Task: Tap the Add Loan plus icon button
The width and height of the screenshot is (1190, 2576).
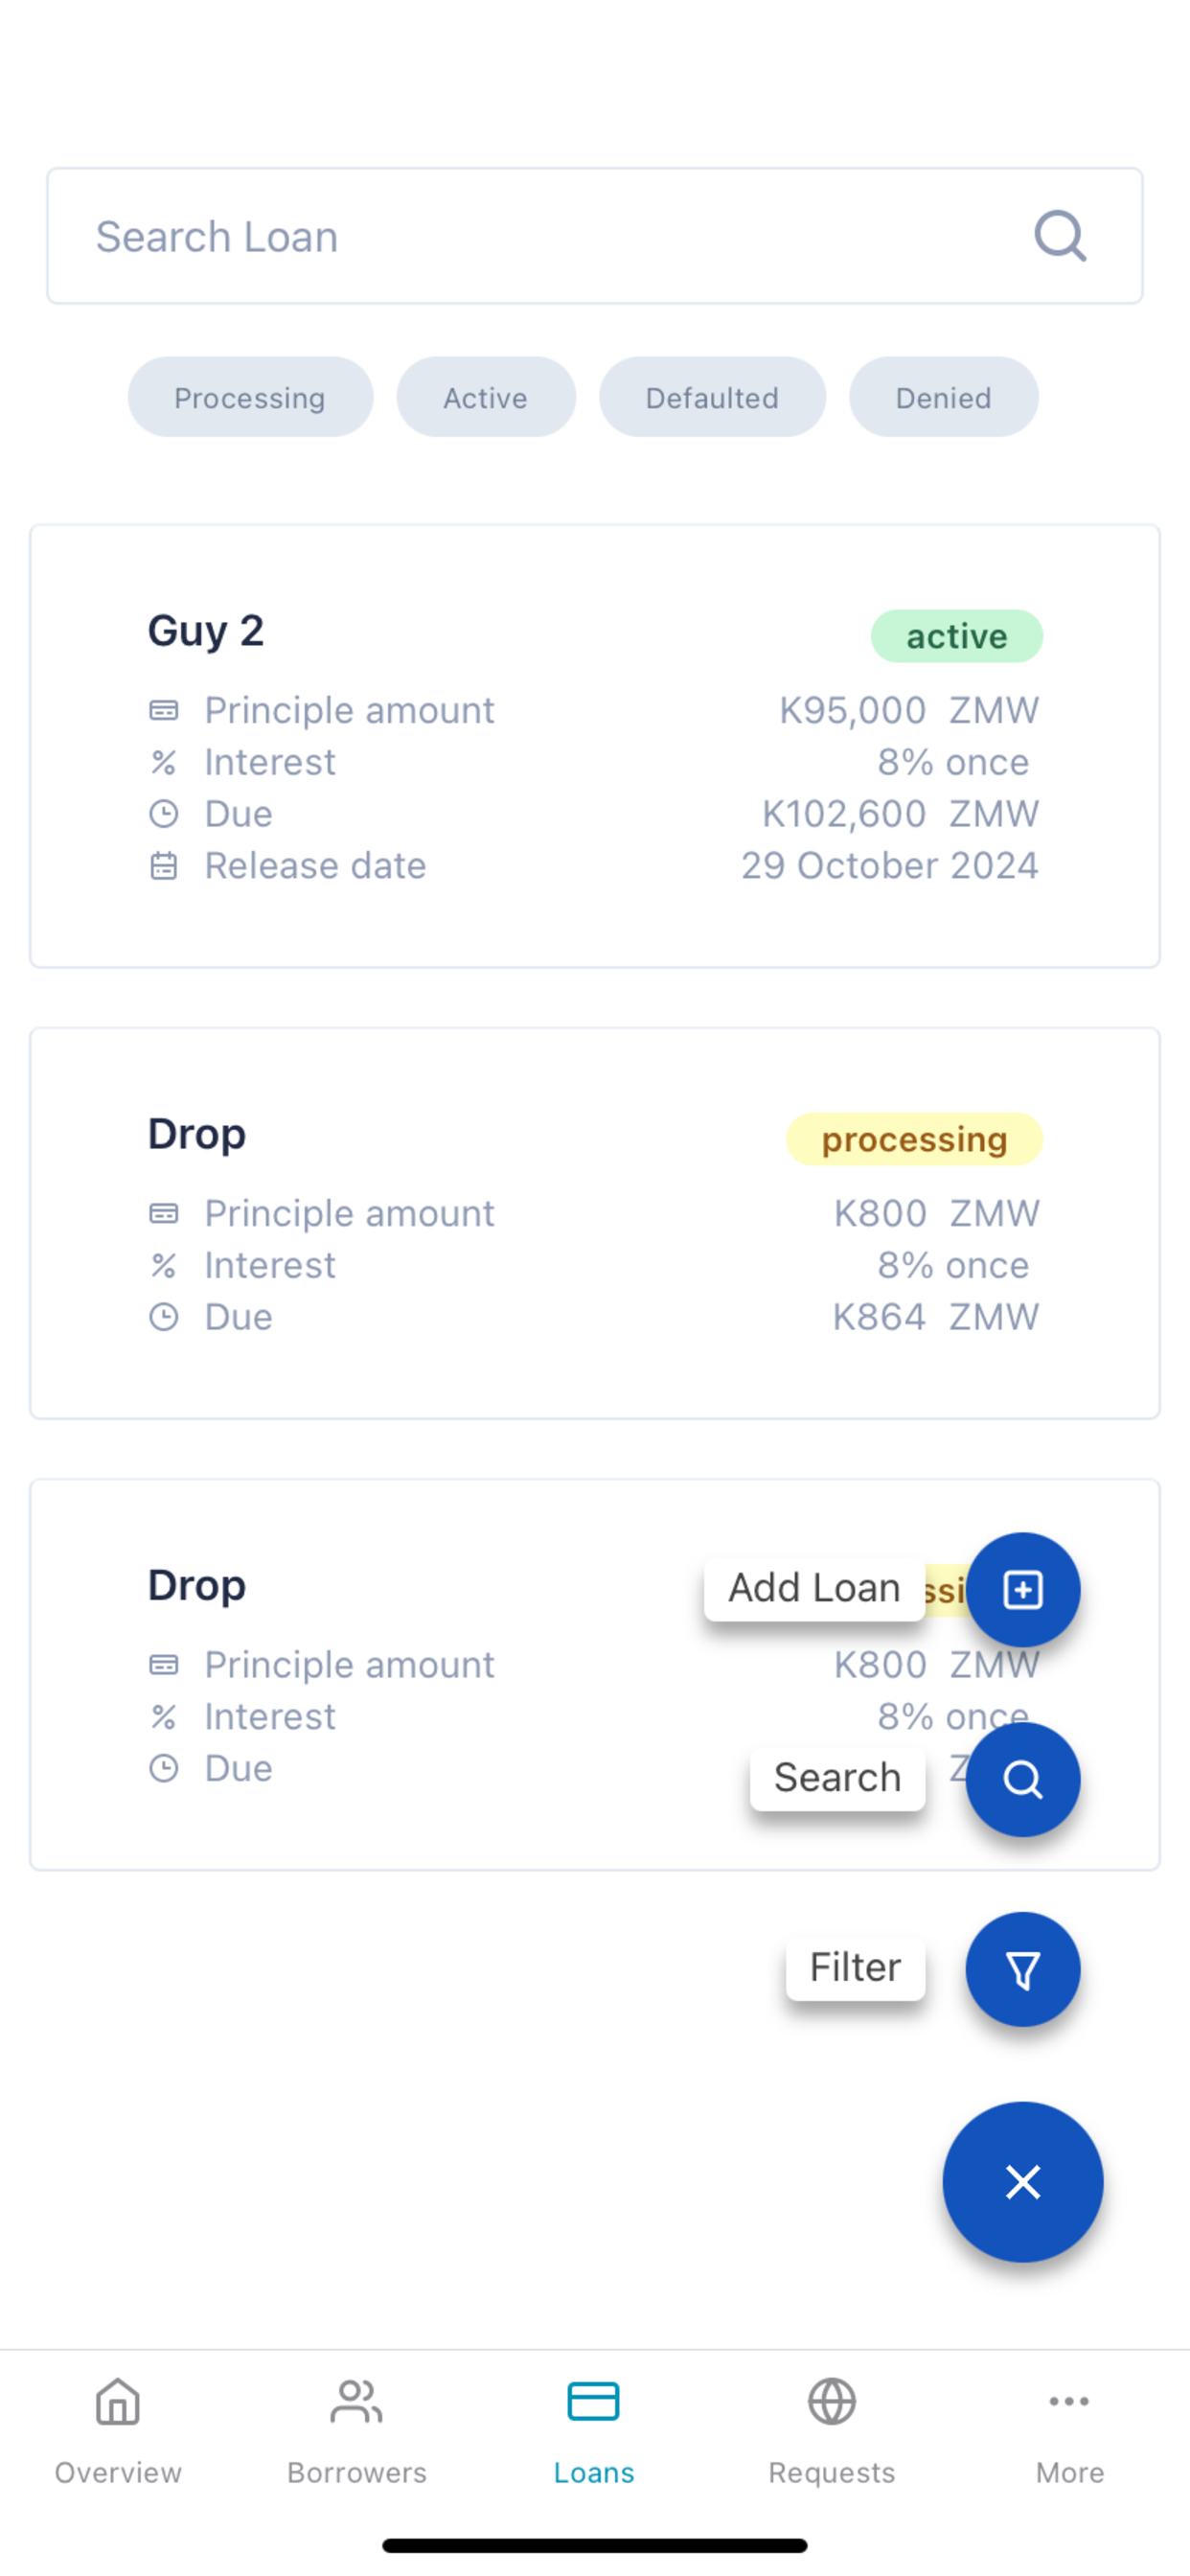Action: [1022, 1589]
